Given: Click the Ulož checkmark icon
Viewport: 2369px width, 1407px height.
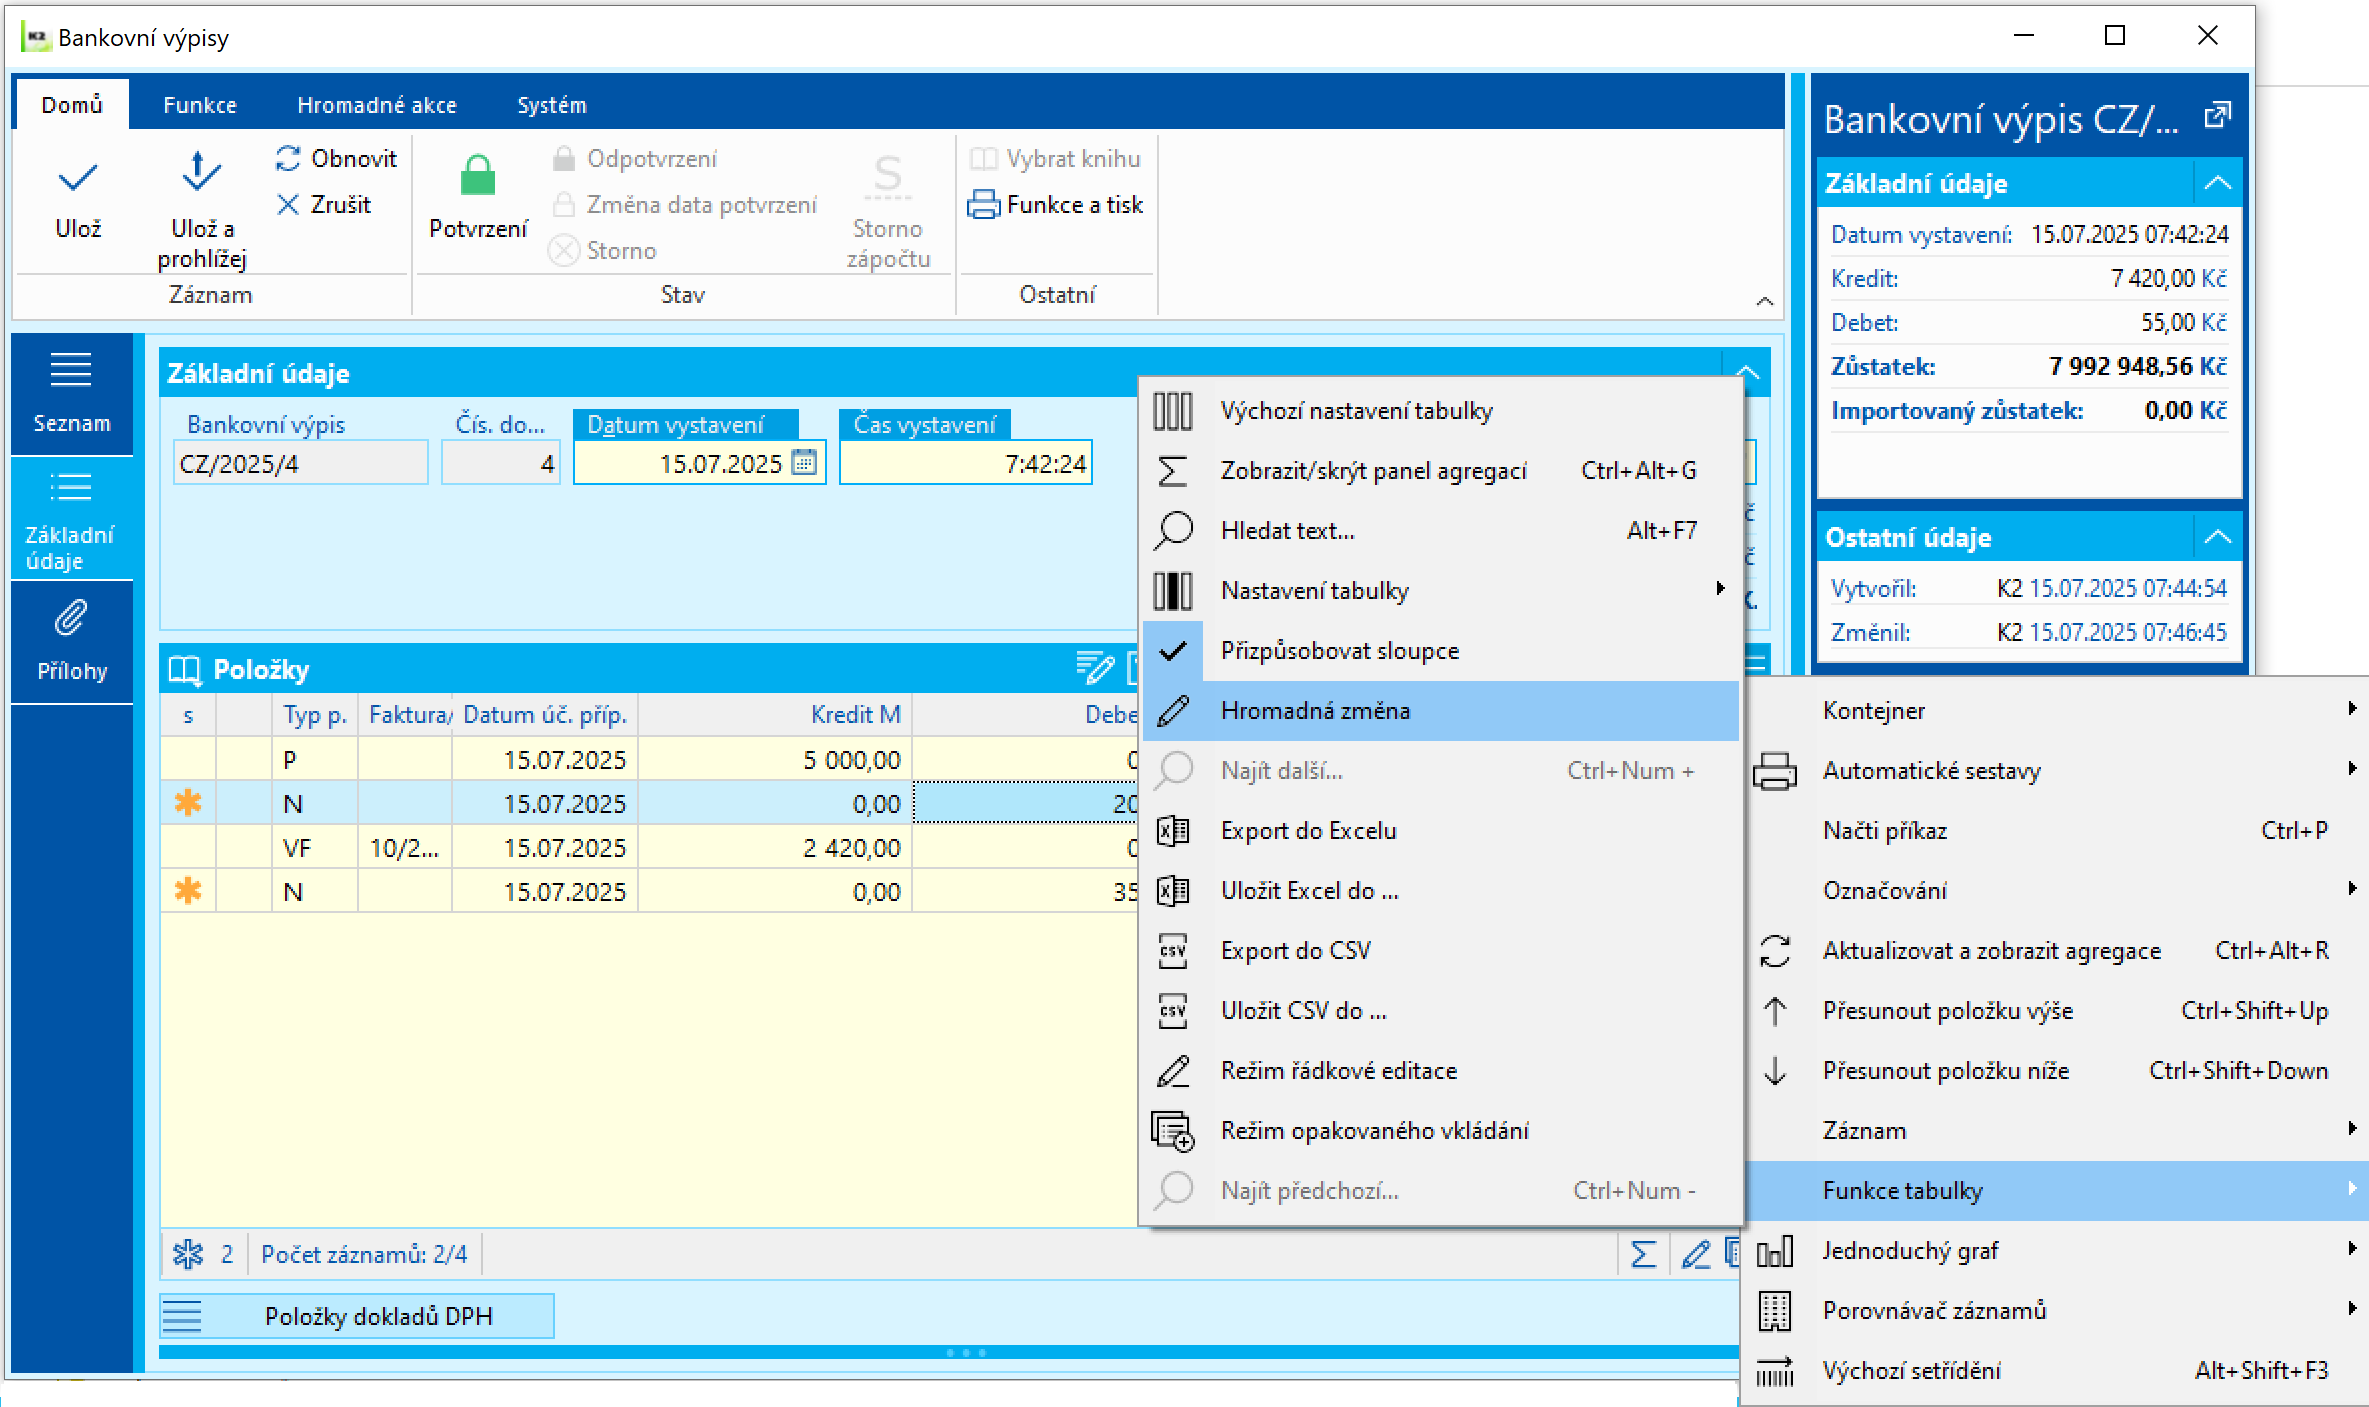Looking at the screenshot, I should point(77,180).
